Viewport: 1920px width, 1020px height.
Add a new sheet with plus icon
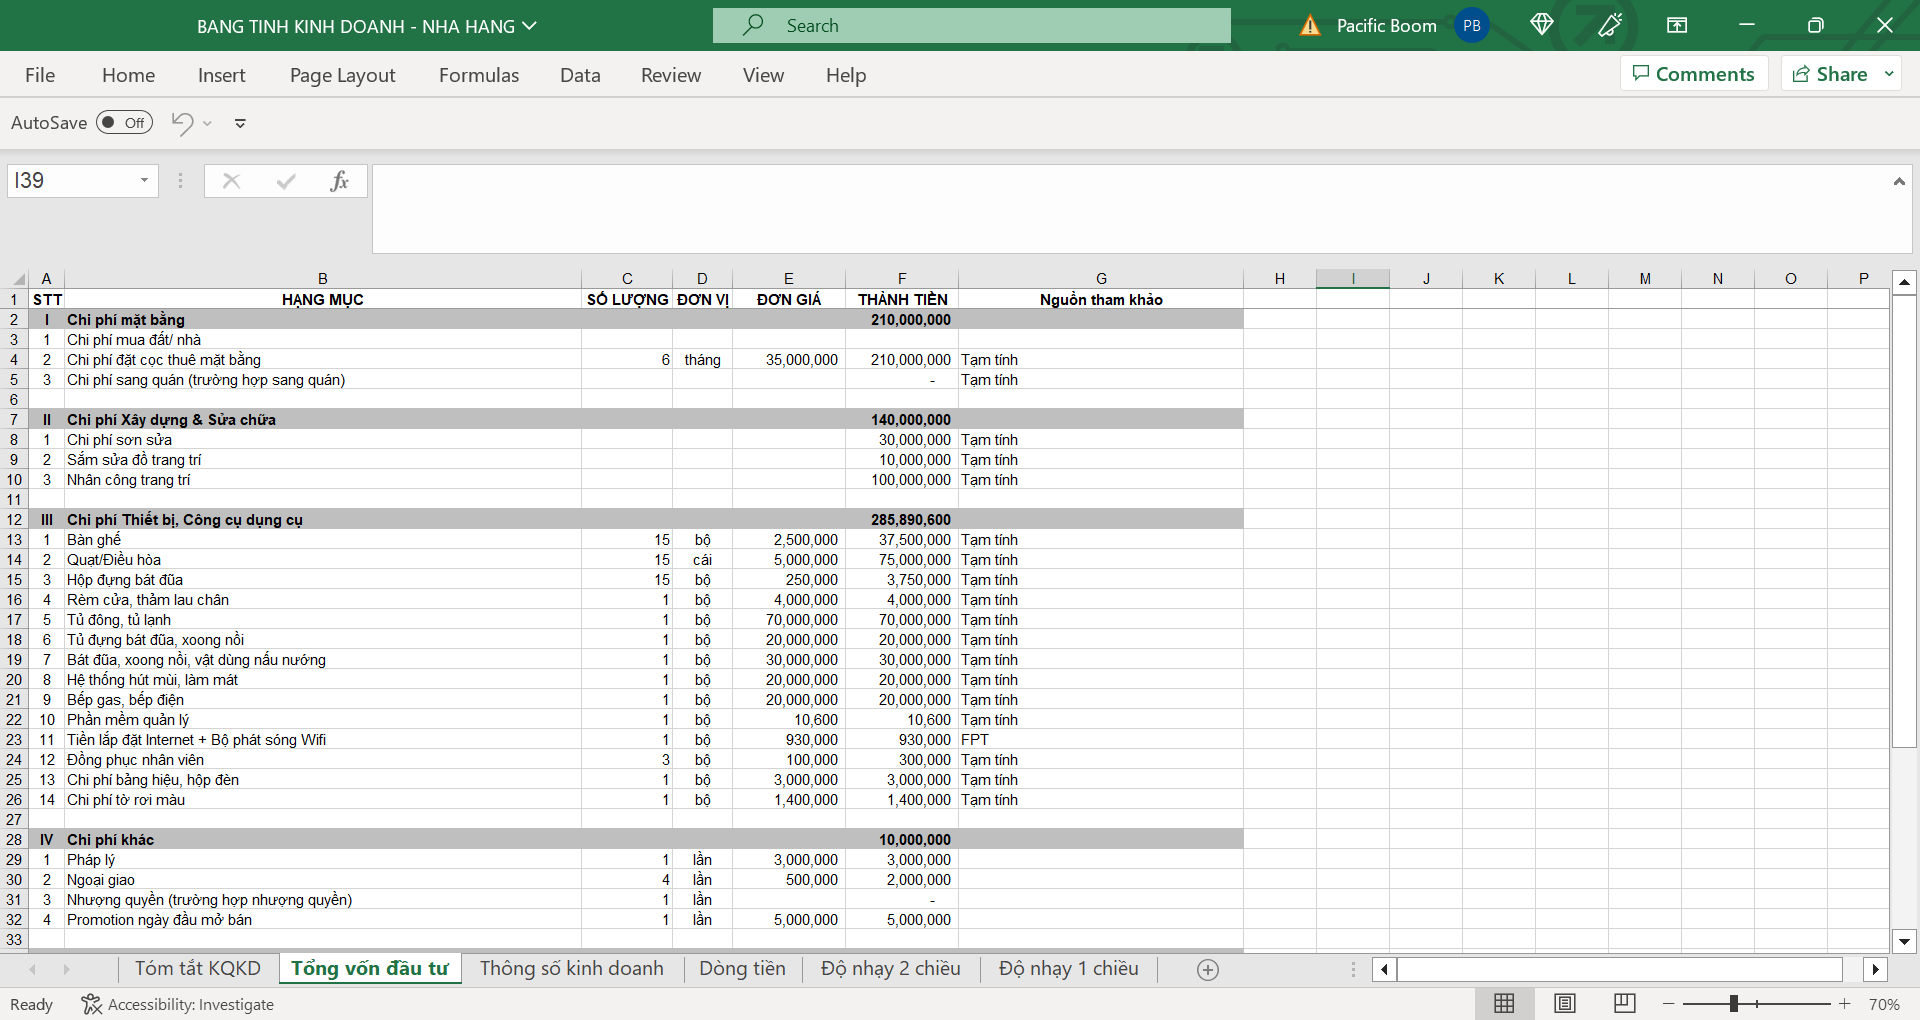pyautogui.click(x=1207, y=969)
